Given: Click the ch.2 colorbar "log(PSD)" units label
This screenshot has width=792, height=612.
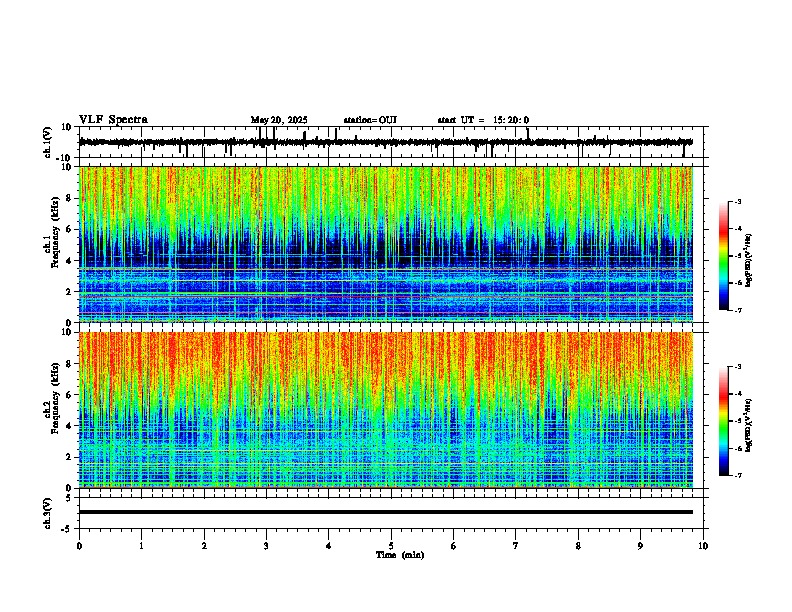Looking at the screenshot, I should point(748,425).
